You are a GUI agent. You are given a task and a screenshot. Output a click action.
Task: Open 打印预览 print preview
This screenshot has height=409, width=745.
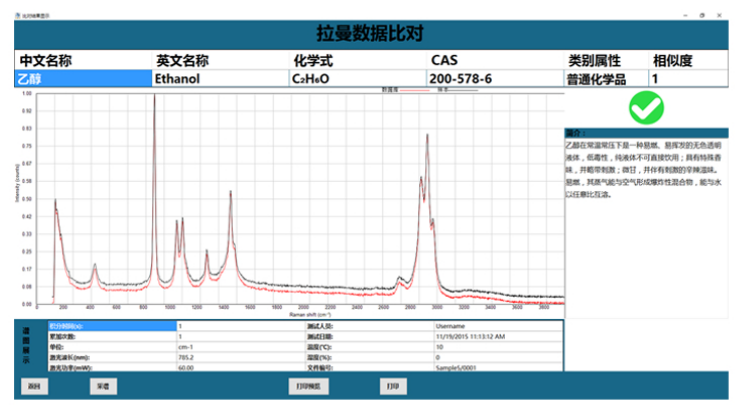point(307,384)
